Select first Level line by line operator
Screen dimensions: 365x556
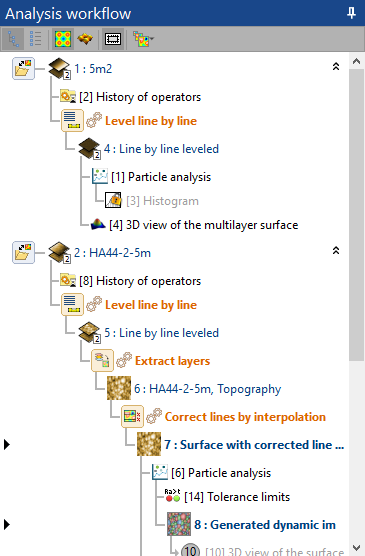[151, 121]
